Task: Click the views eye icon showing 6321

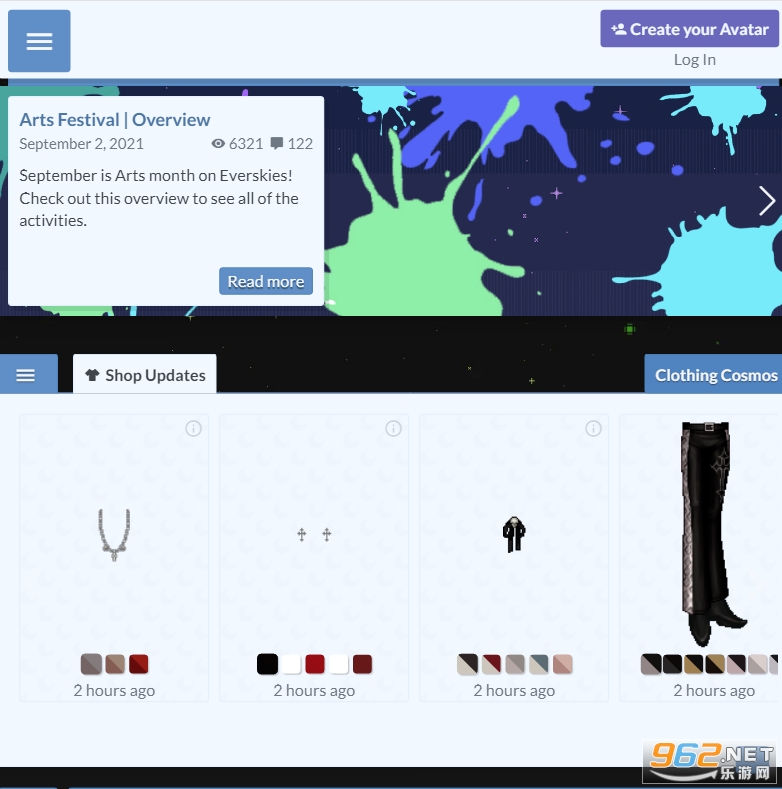Action: coord(218,143)
